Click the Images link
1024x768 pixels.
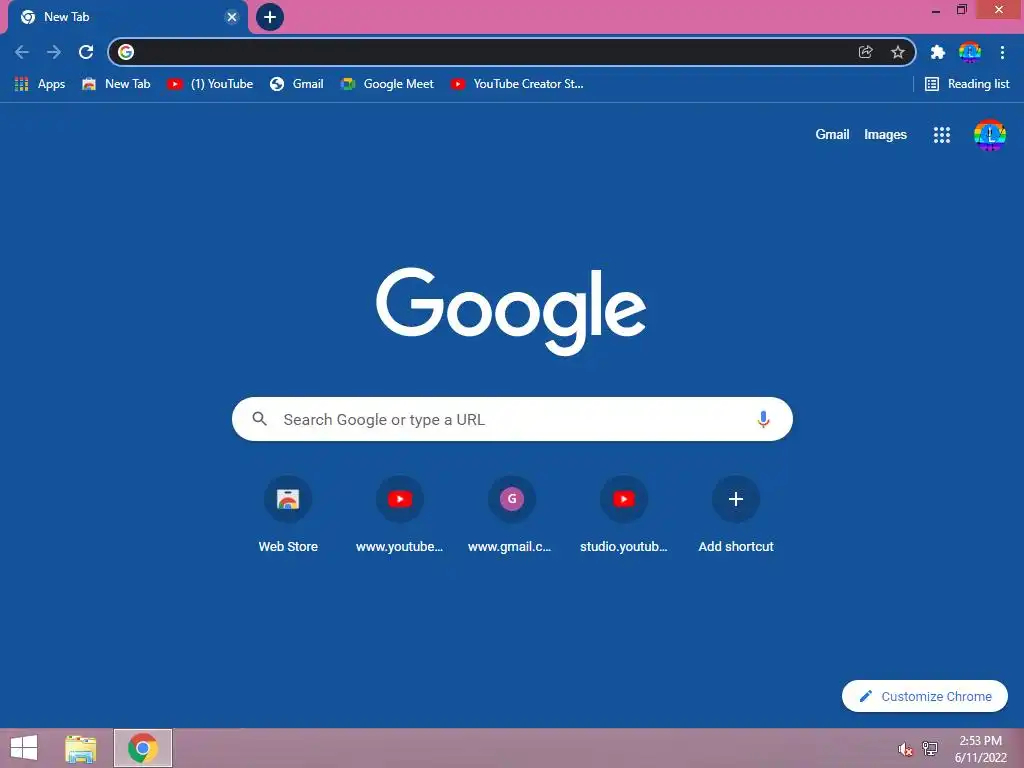tap(885, 135)
